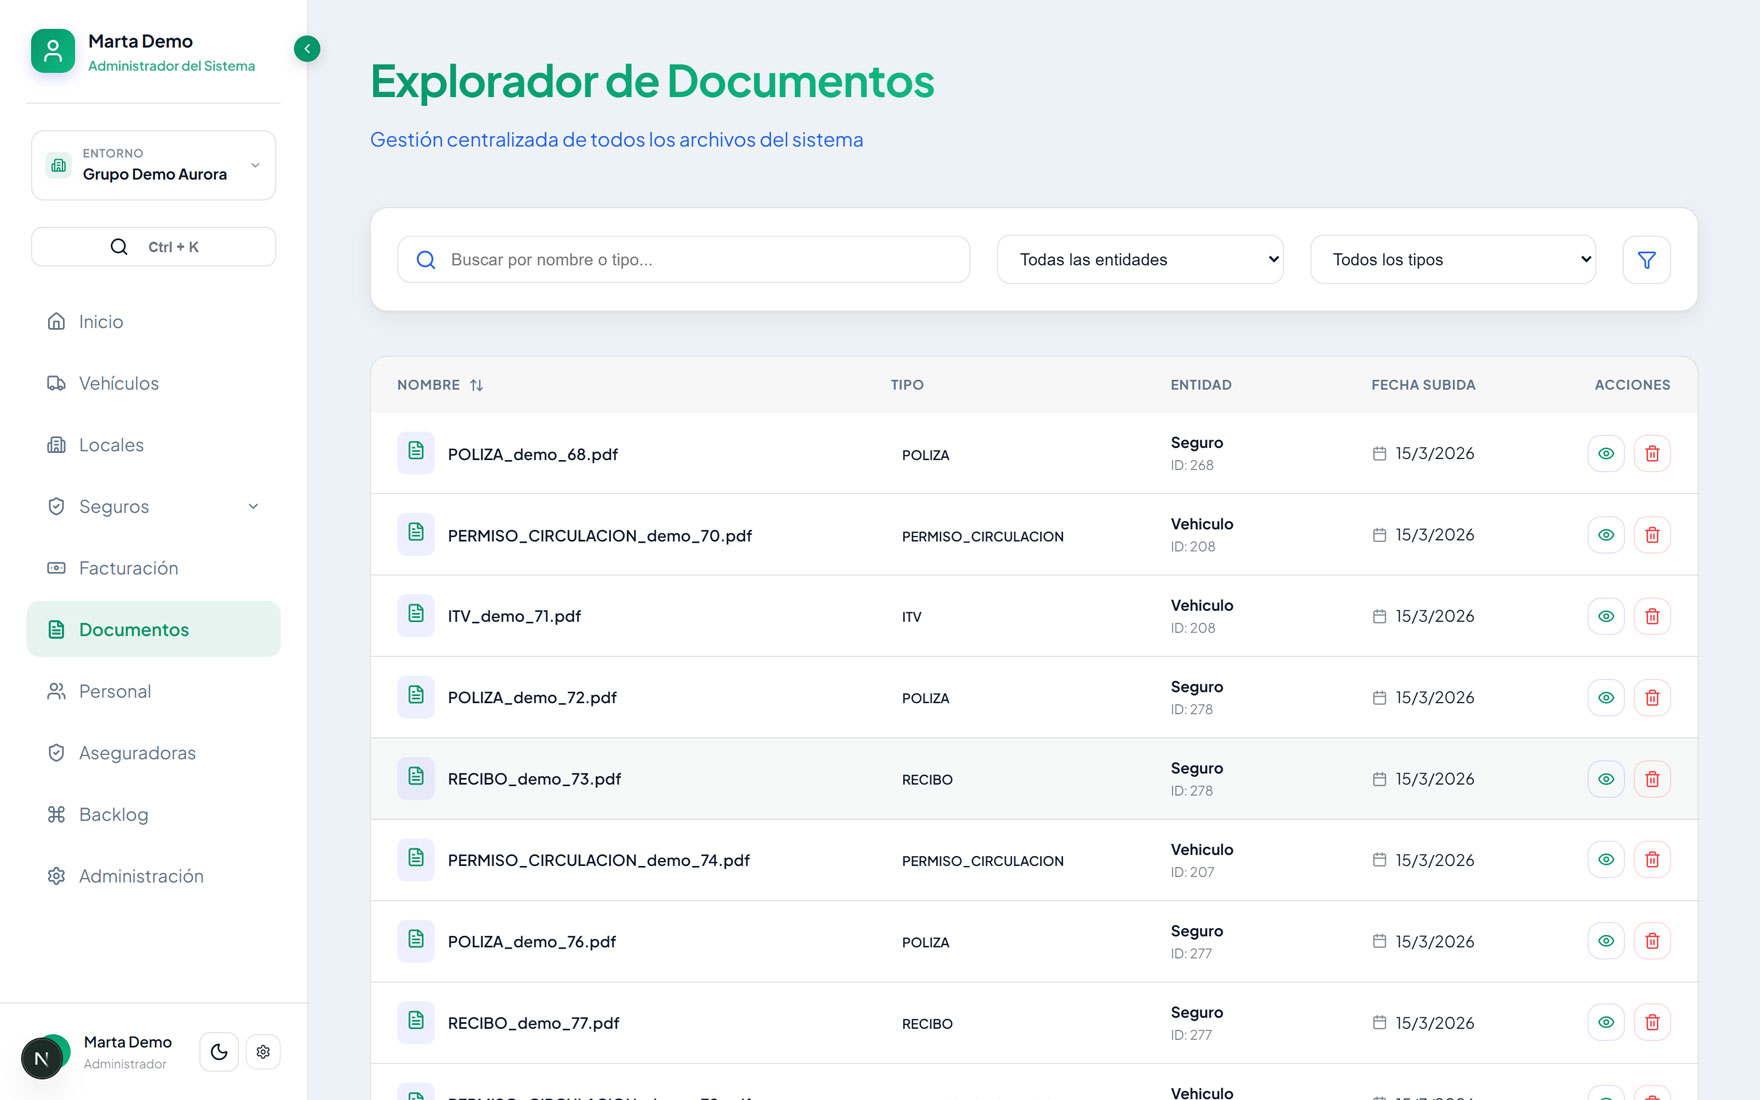
Task: Click Marta Demo name in the top profile
Action: coord(140,41)
